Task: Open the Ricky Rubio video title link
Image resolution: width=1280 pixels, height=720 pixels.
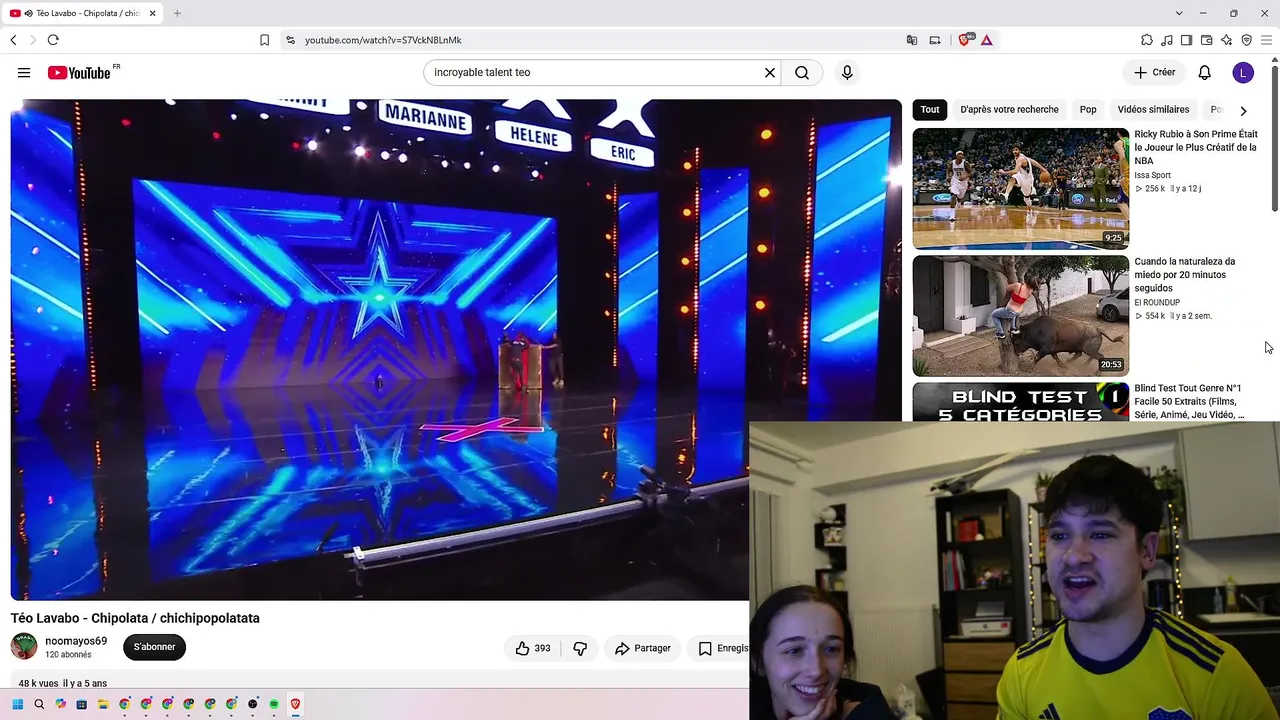Action: [x=1195, y=147]
